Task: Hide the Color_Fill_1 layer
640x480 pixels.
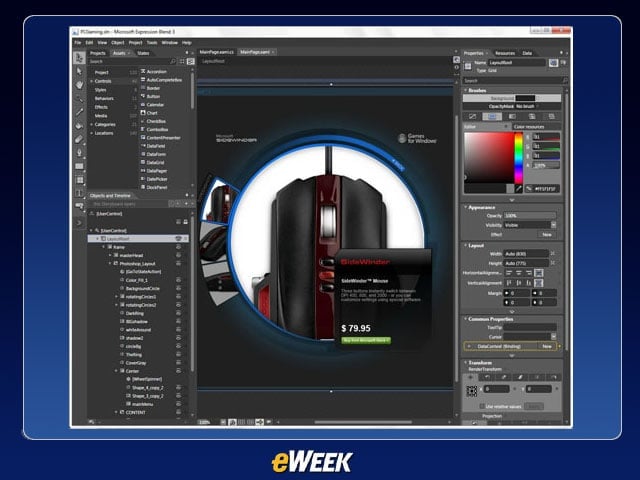Action: pyautogui.click(x=178, y=280)
